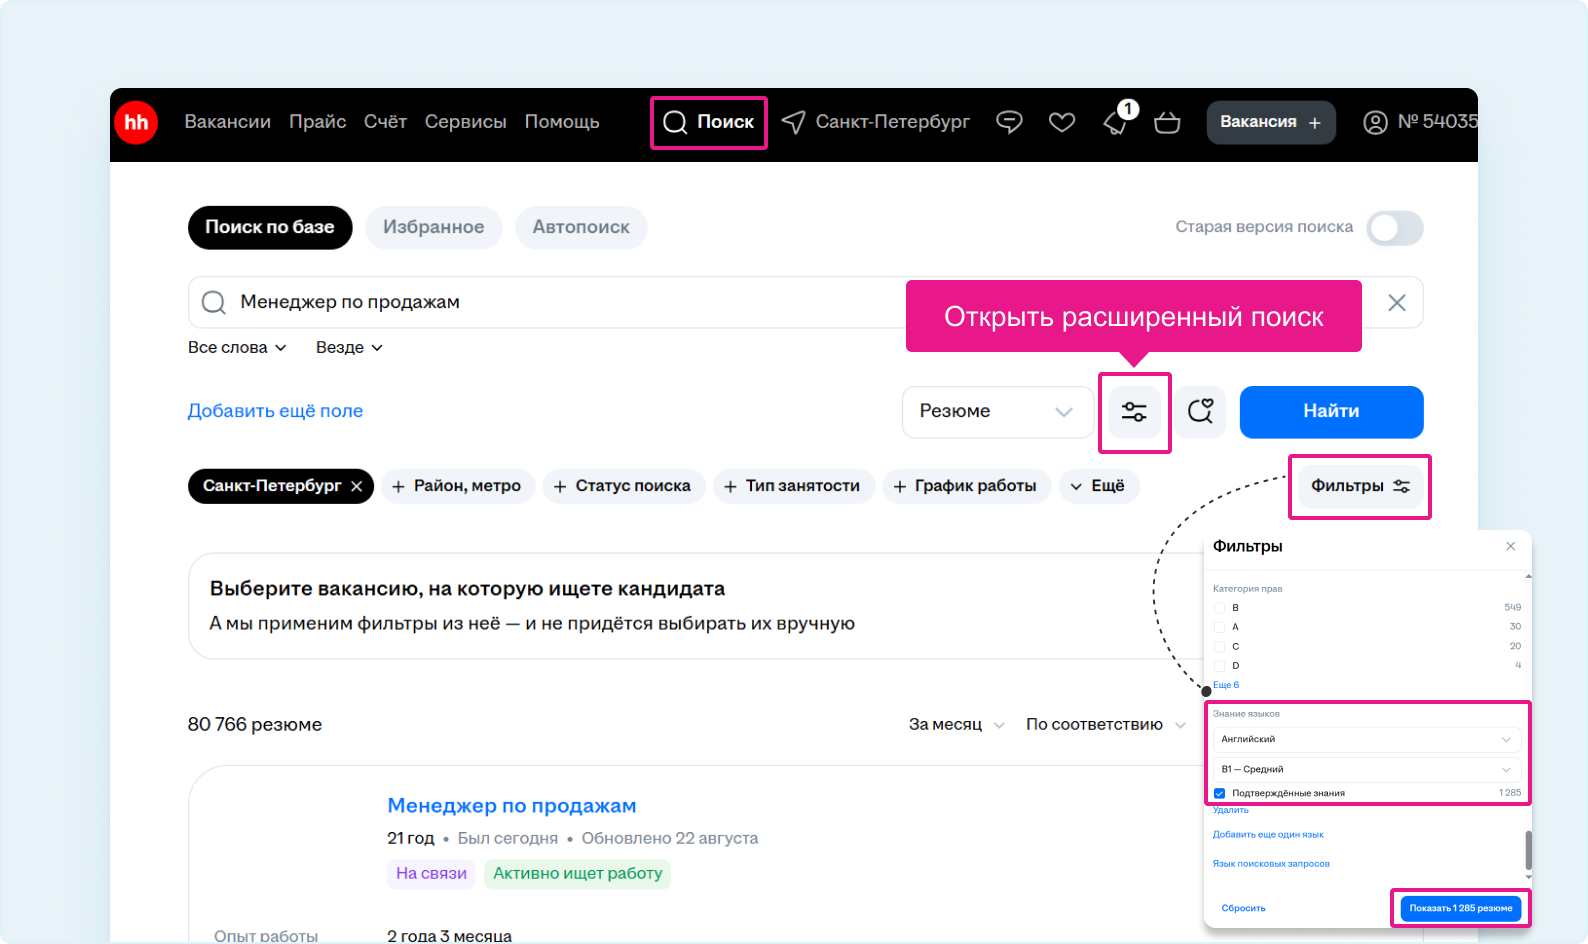Click Добавить ещё поле link
Image resolution: width=1588 pixels, height=944 pixels.
(x=275, y=411)
